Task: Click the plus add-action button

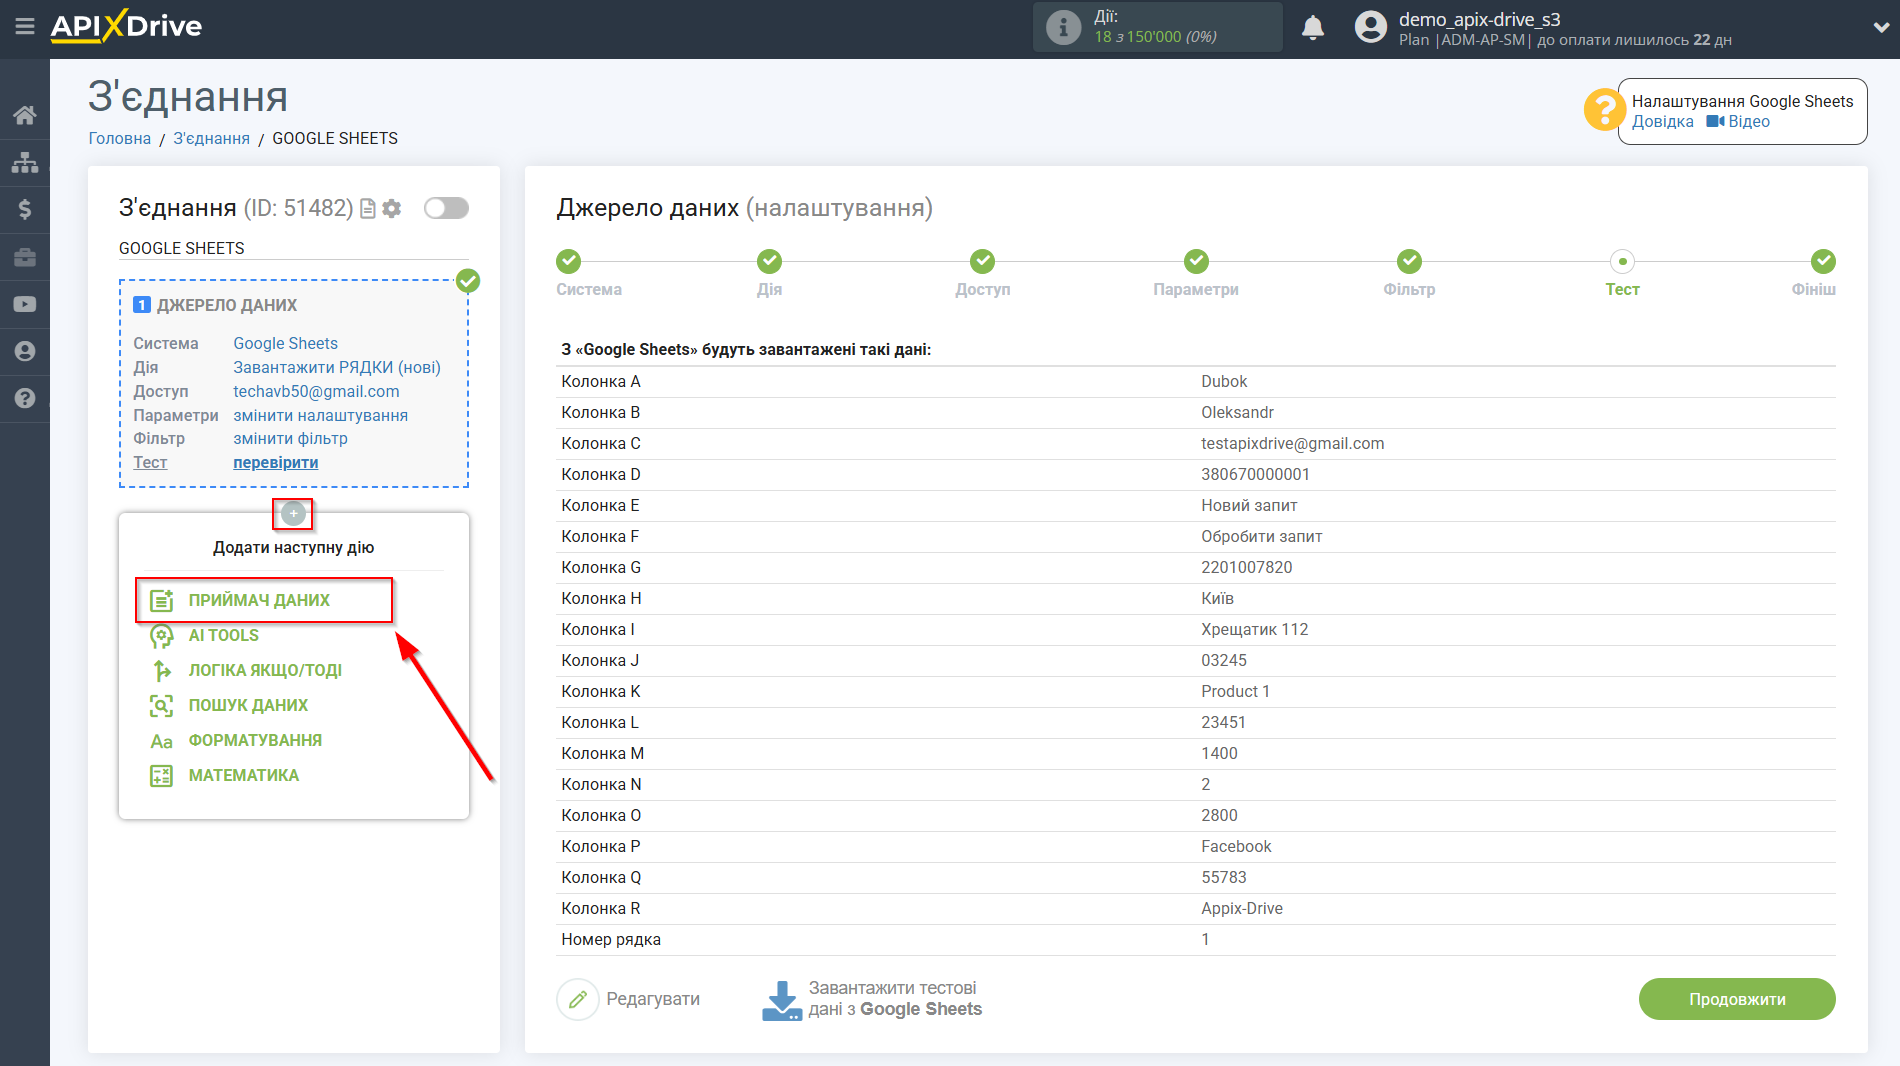Action: (293, 513)
